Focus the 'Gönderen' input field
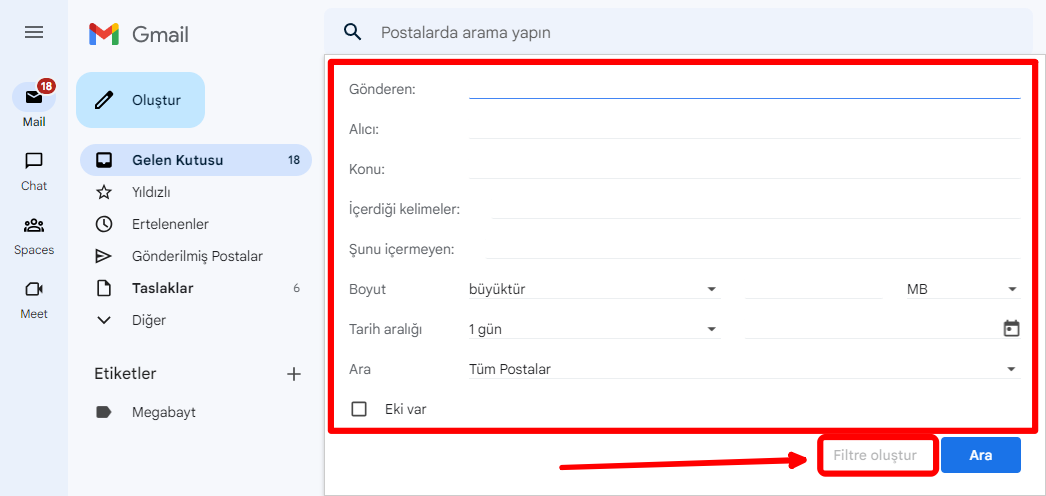 pos(743,88)
